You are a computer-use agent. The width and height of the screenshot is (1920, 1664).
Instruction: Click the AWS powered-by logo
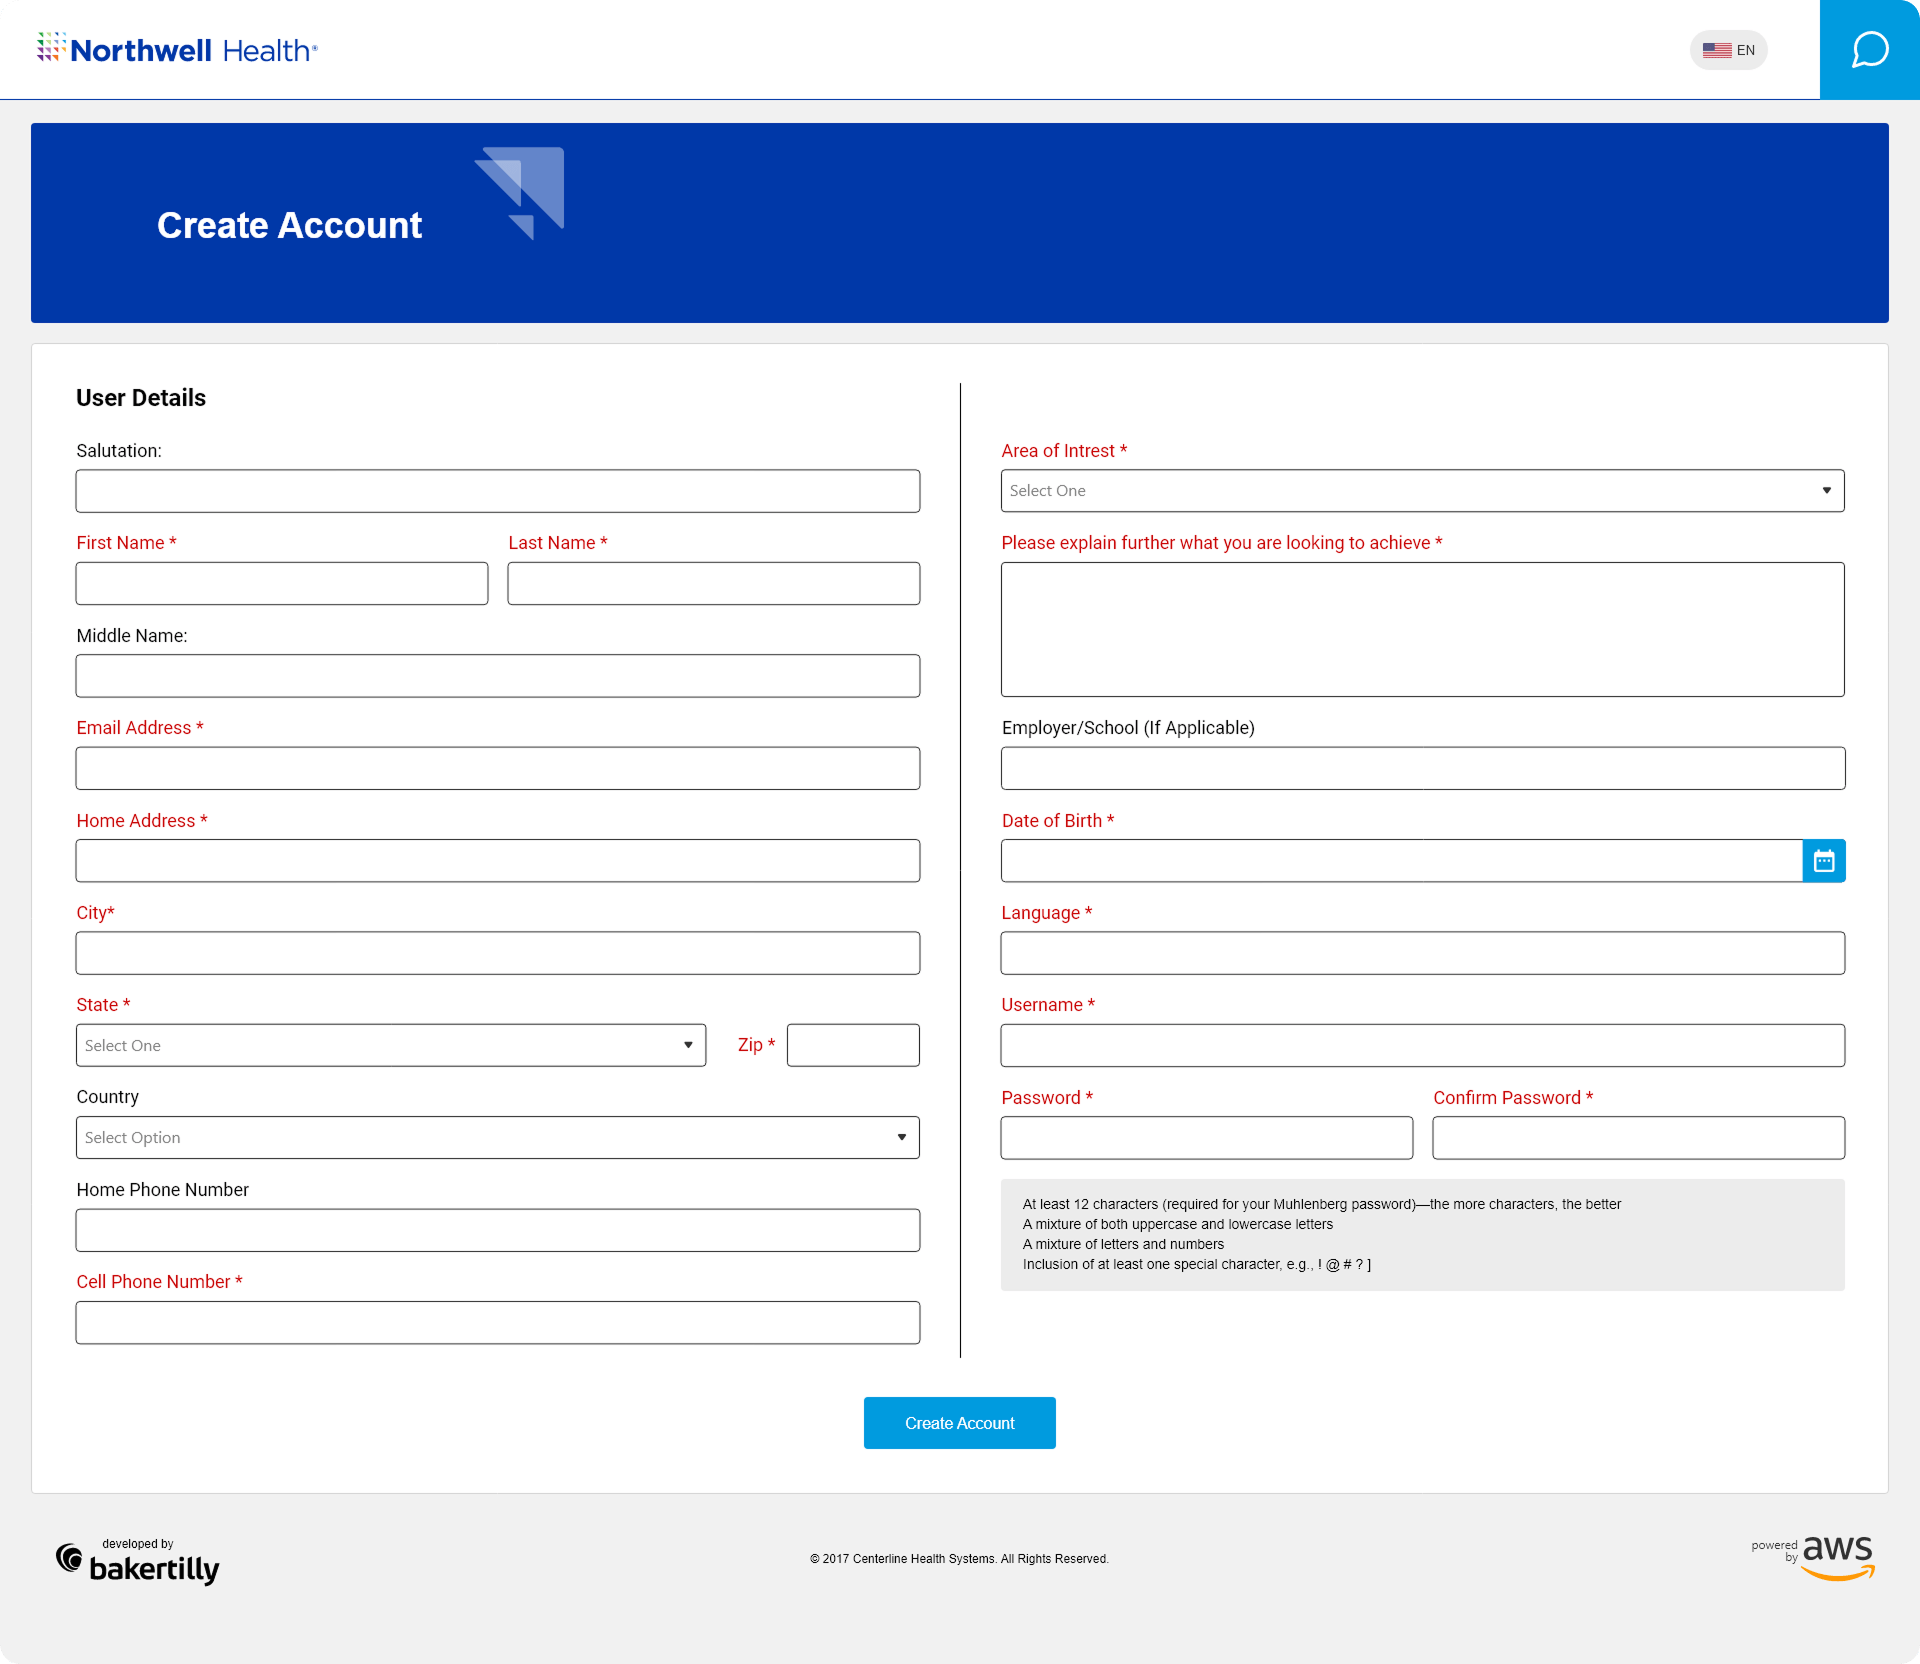[x=1814, y=1558]
